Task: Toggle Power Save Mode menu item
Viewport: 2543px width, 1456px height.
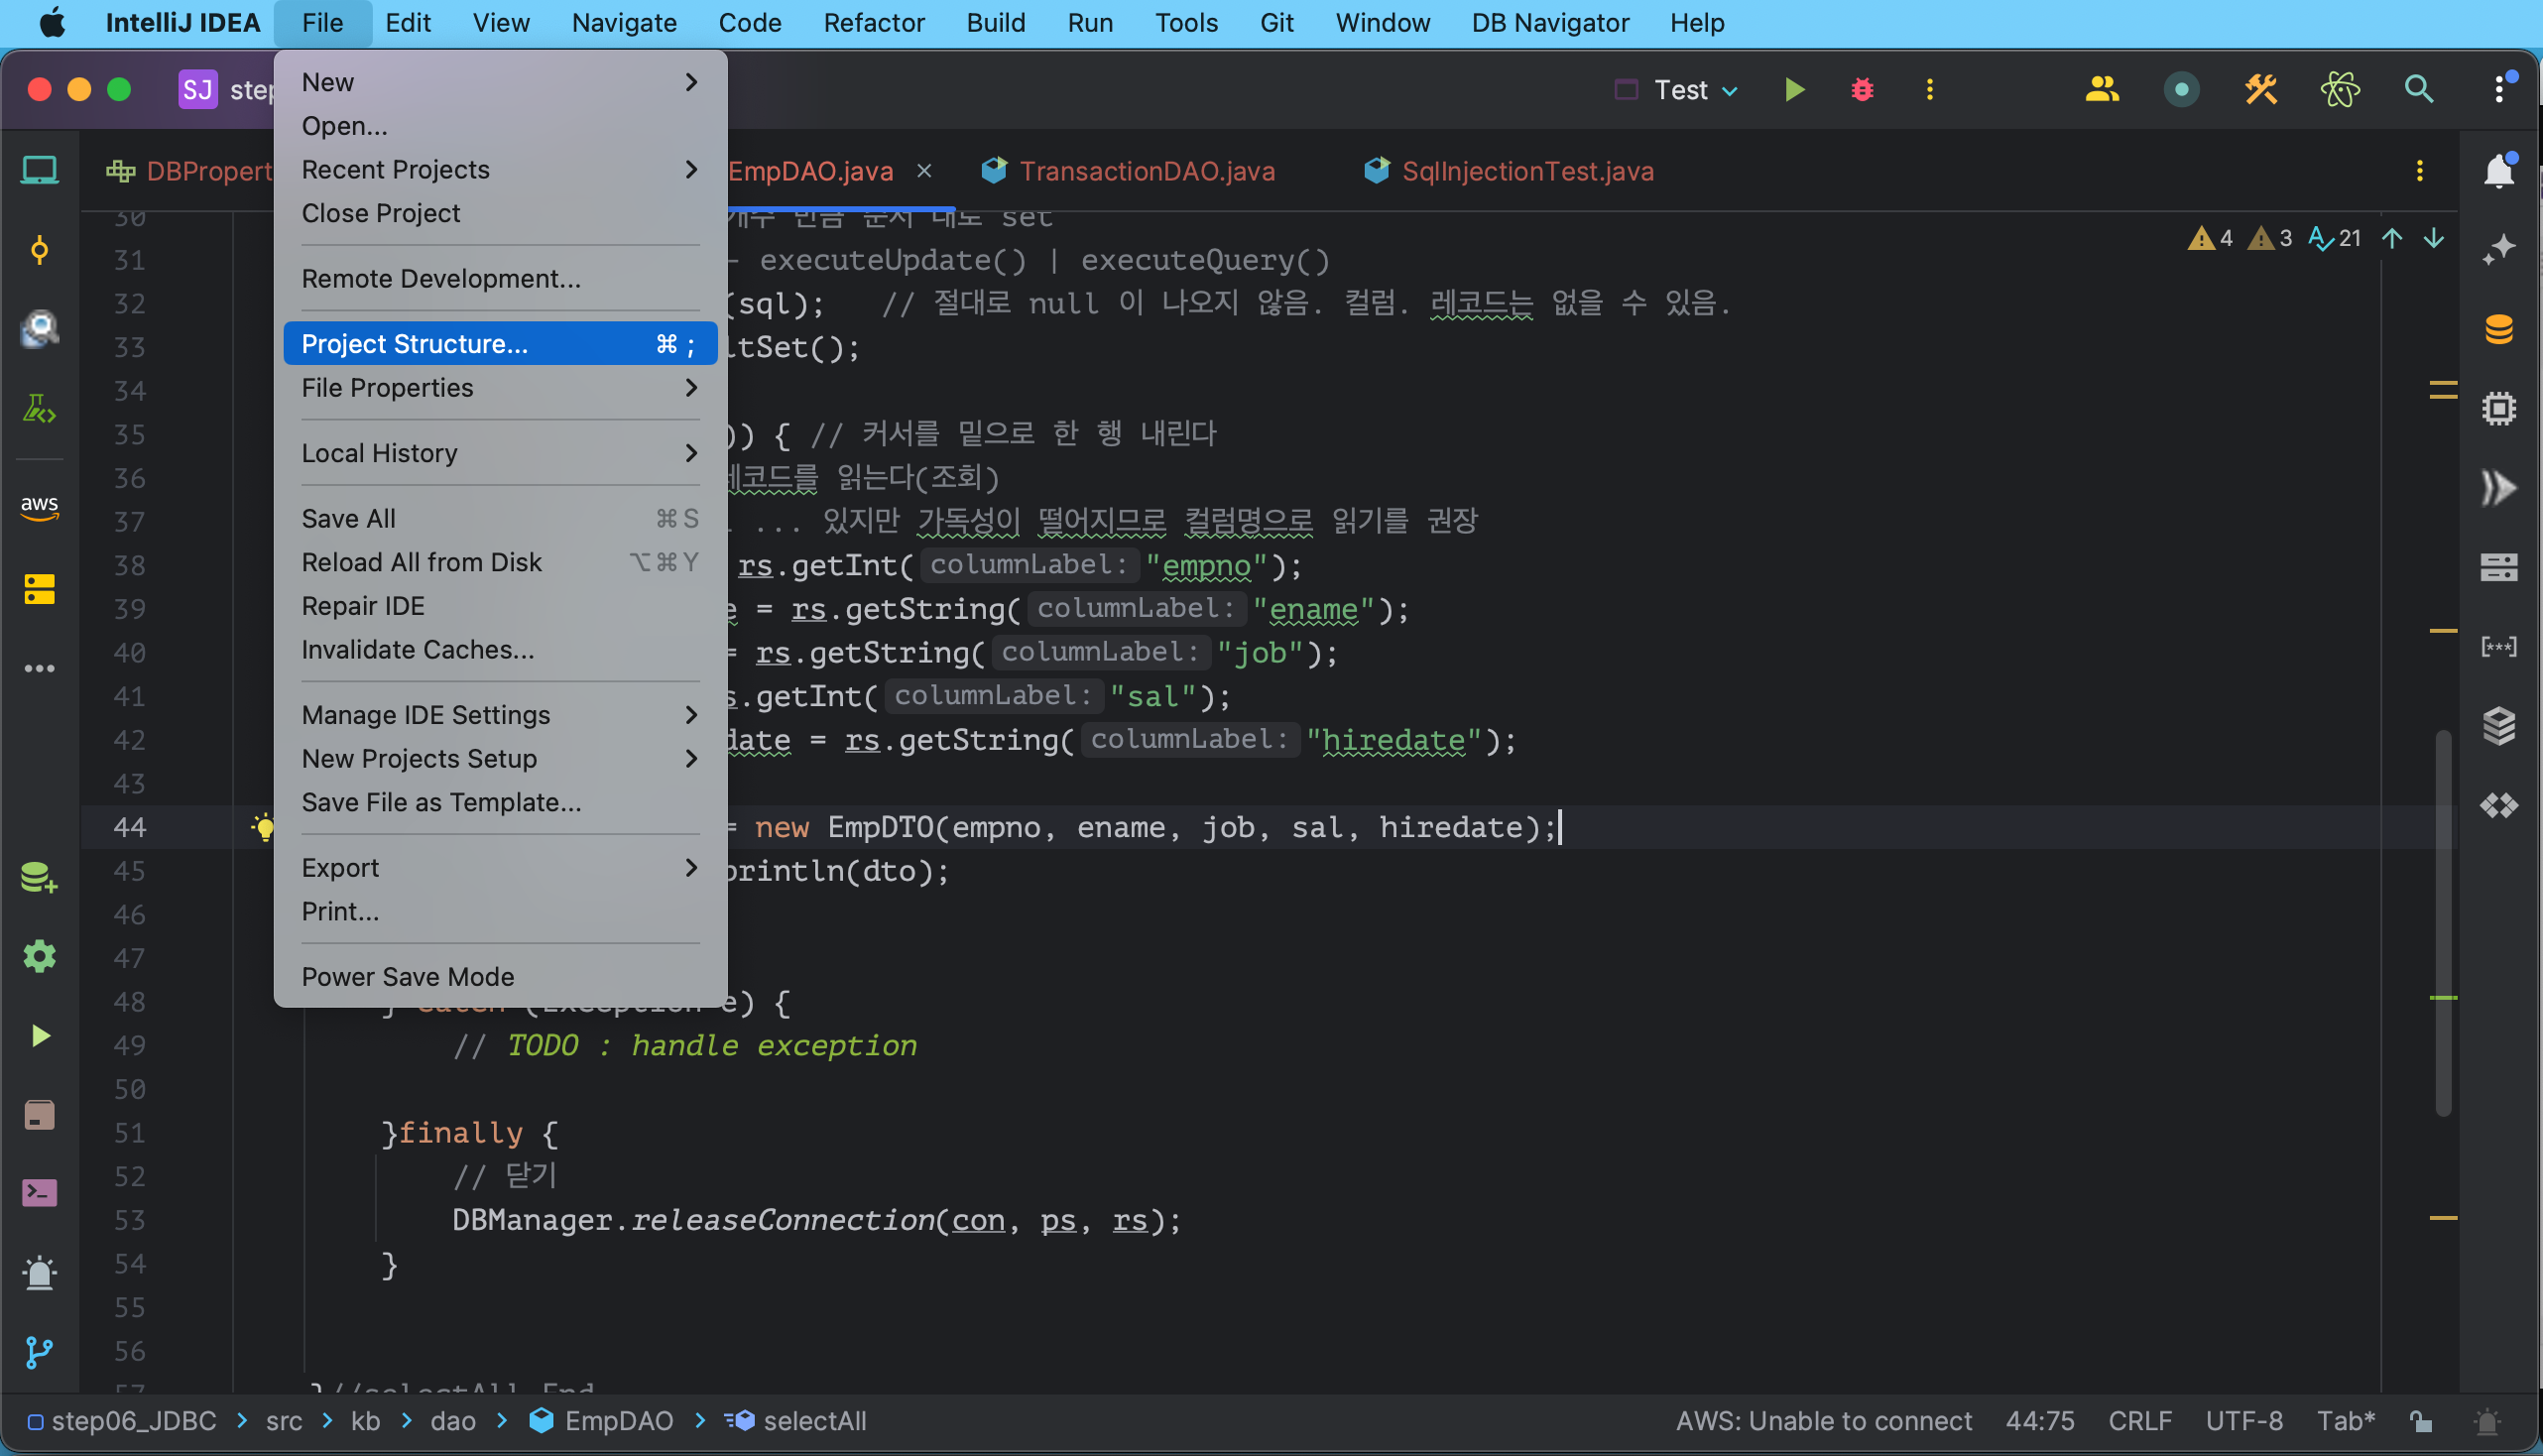Action: coord(408,976)
